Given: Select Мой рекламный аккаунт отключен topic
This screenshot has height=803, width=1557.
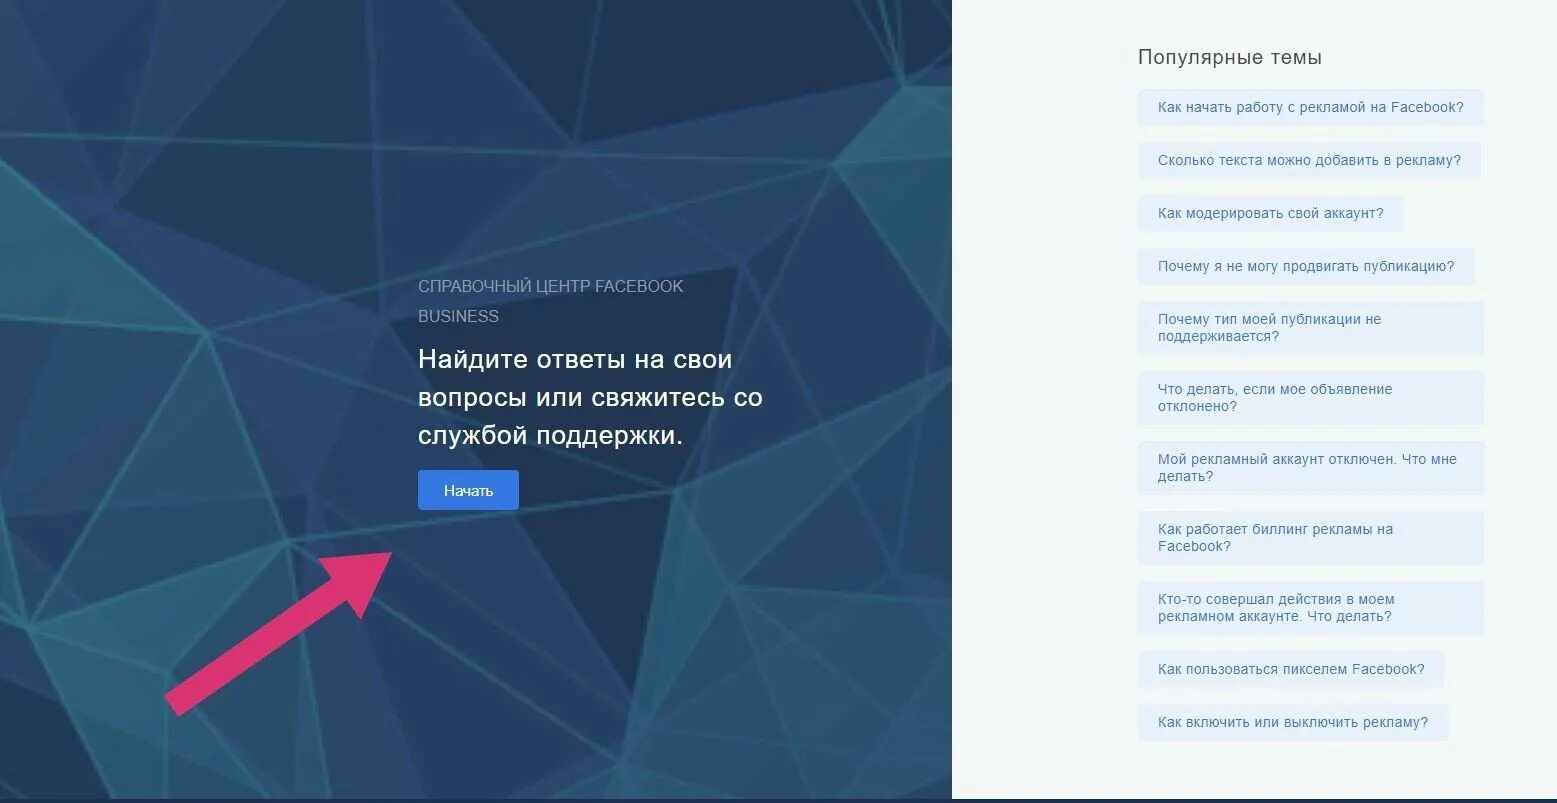Looking at the screenshot, I should point(1310,468).
